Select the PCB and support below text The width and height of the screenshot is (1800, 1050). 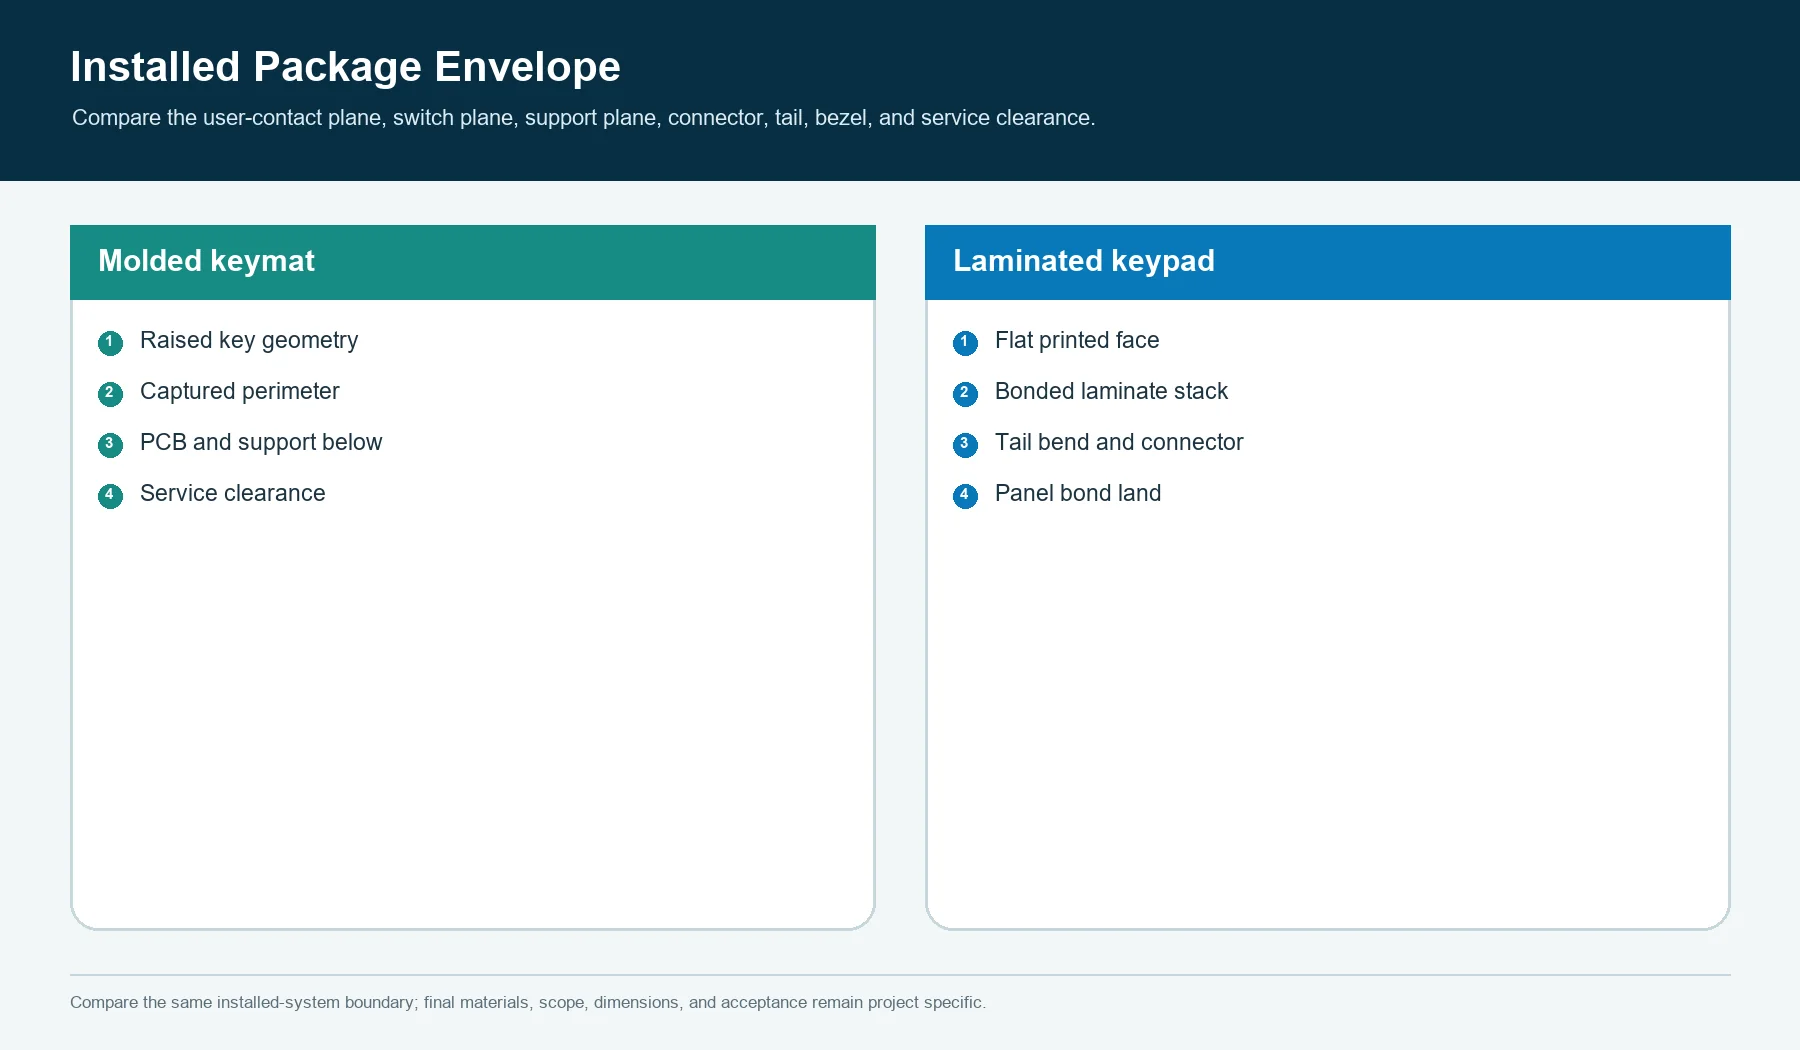click(x=261, y=443)
